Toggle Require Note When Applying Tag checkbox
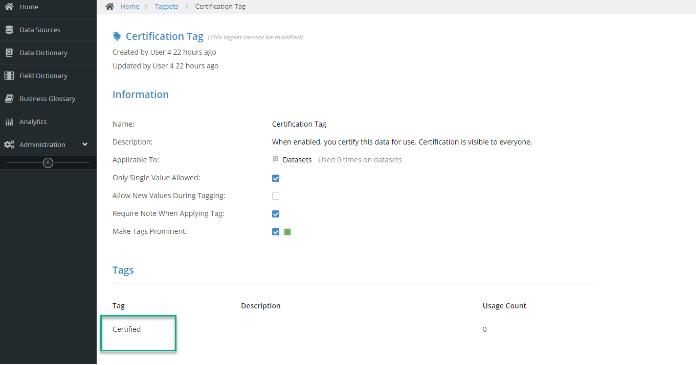This screenshot has width=696, height=365. point(276,214)
